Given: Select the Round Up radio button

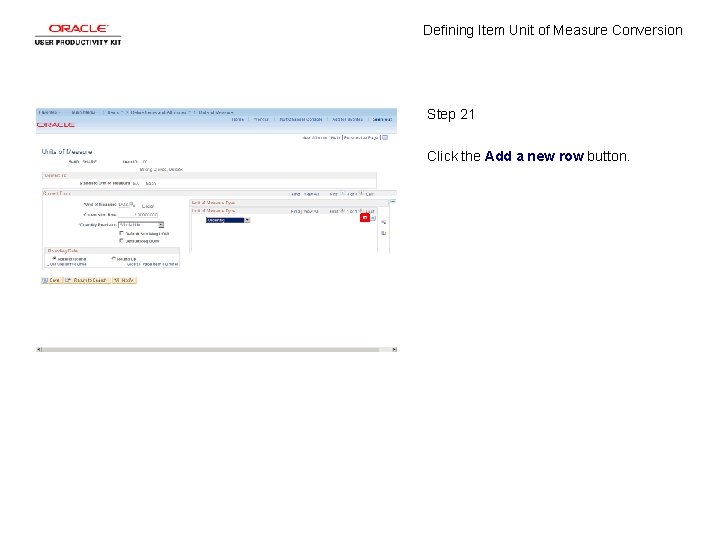Looking at the screenshot, I should tap(113, 259).
